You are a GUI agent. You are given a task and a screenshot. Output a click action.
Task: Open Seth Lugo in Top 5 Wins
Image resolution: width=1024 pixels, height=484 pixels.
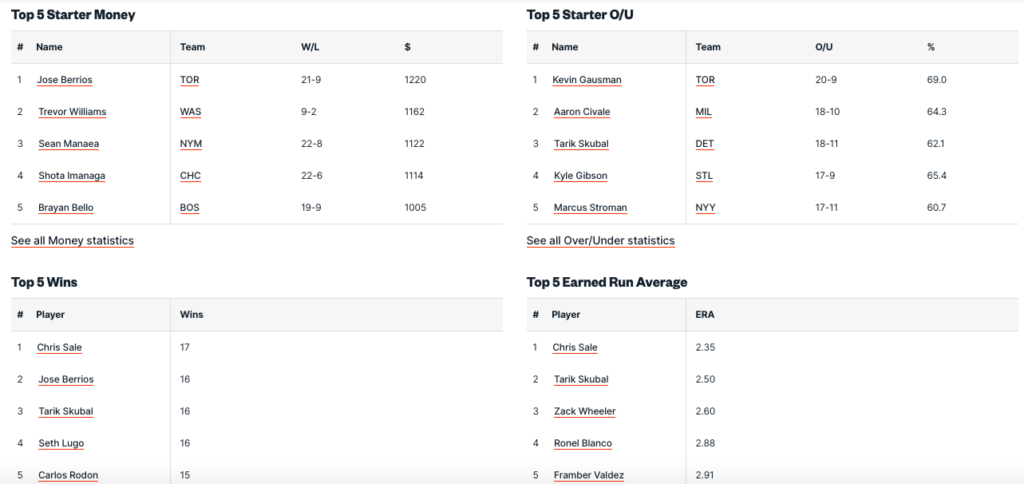click(60, 443)
